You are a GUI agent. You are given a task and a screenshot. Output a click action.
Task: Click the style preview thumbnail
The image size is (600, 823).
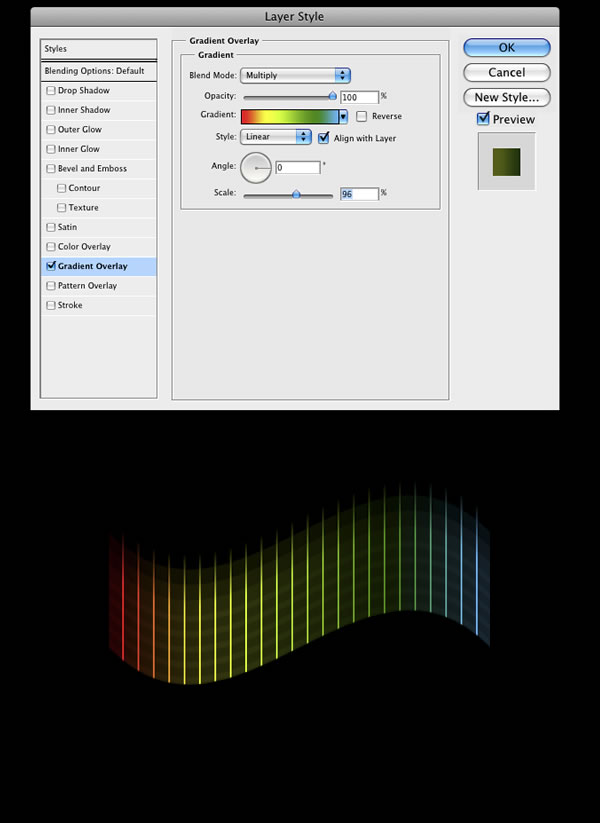point(507,162)
